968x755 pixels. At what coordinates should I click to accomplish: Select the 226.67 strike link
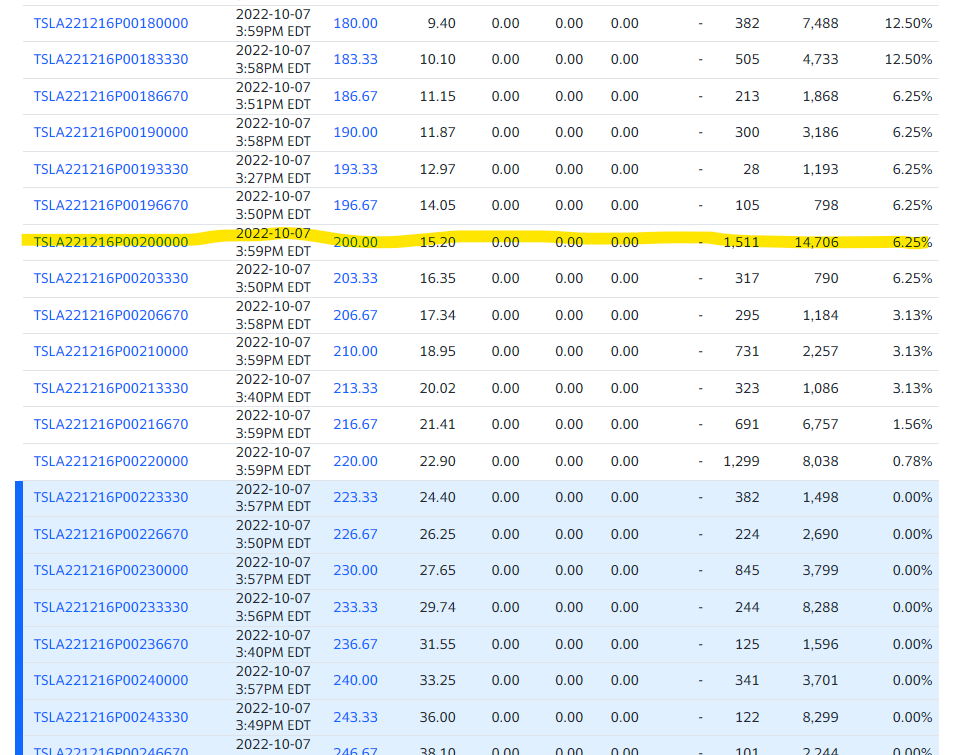click(x=356, y=534)
